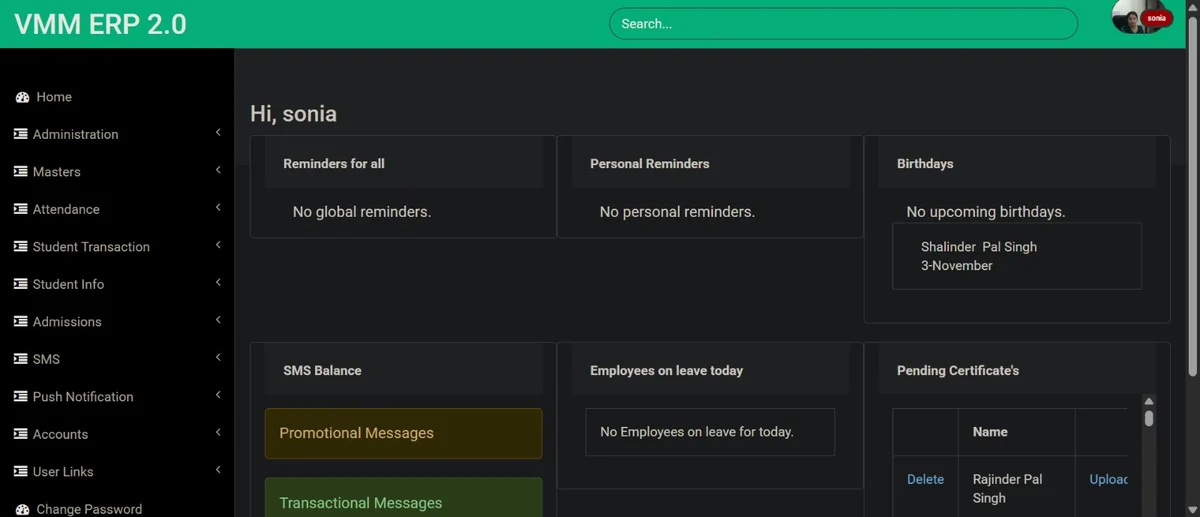Click the SMS list icon
Screen dimensions: 1200x517
(x=20, y=359)
